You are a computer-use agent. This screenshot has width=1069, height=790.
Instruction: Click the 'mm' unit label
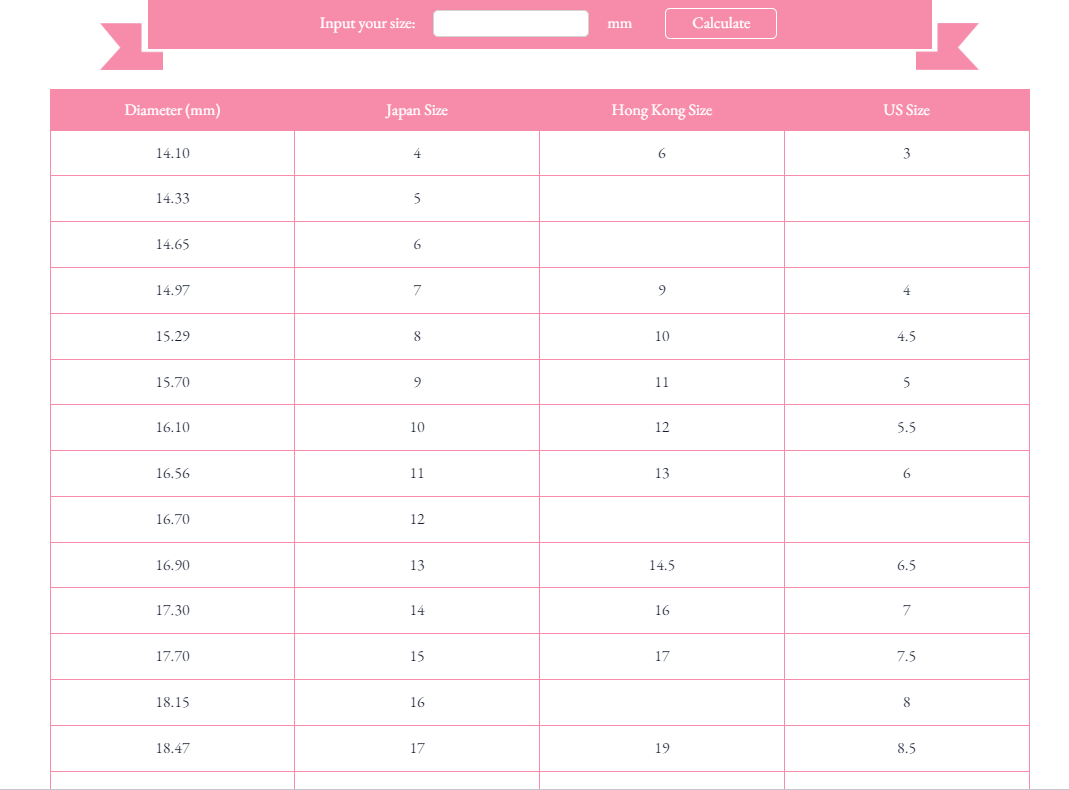coord(620,24)
